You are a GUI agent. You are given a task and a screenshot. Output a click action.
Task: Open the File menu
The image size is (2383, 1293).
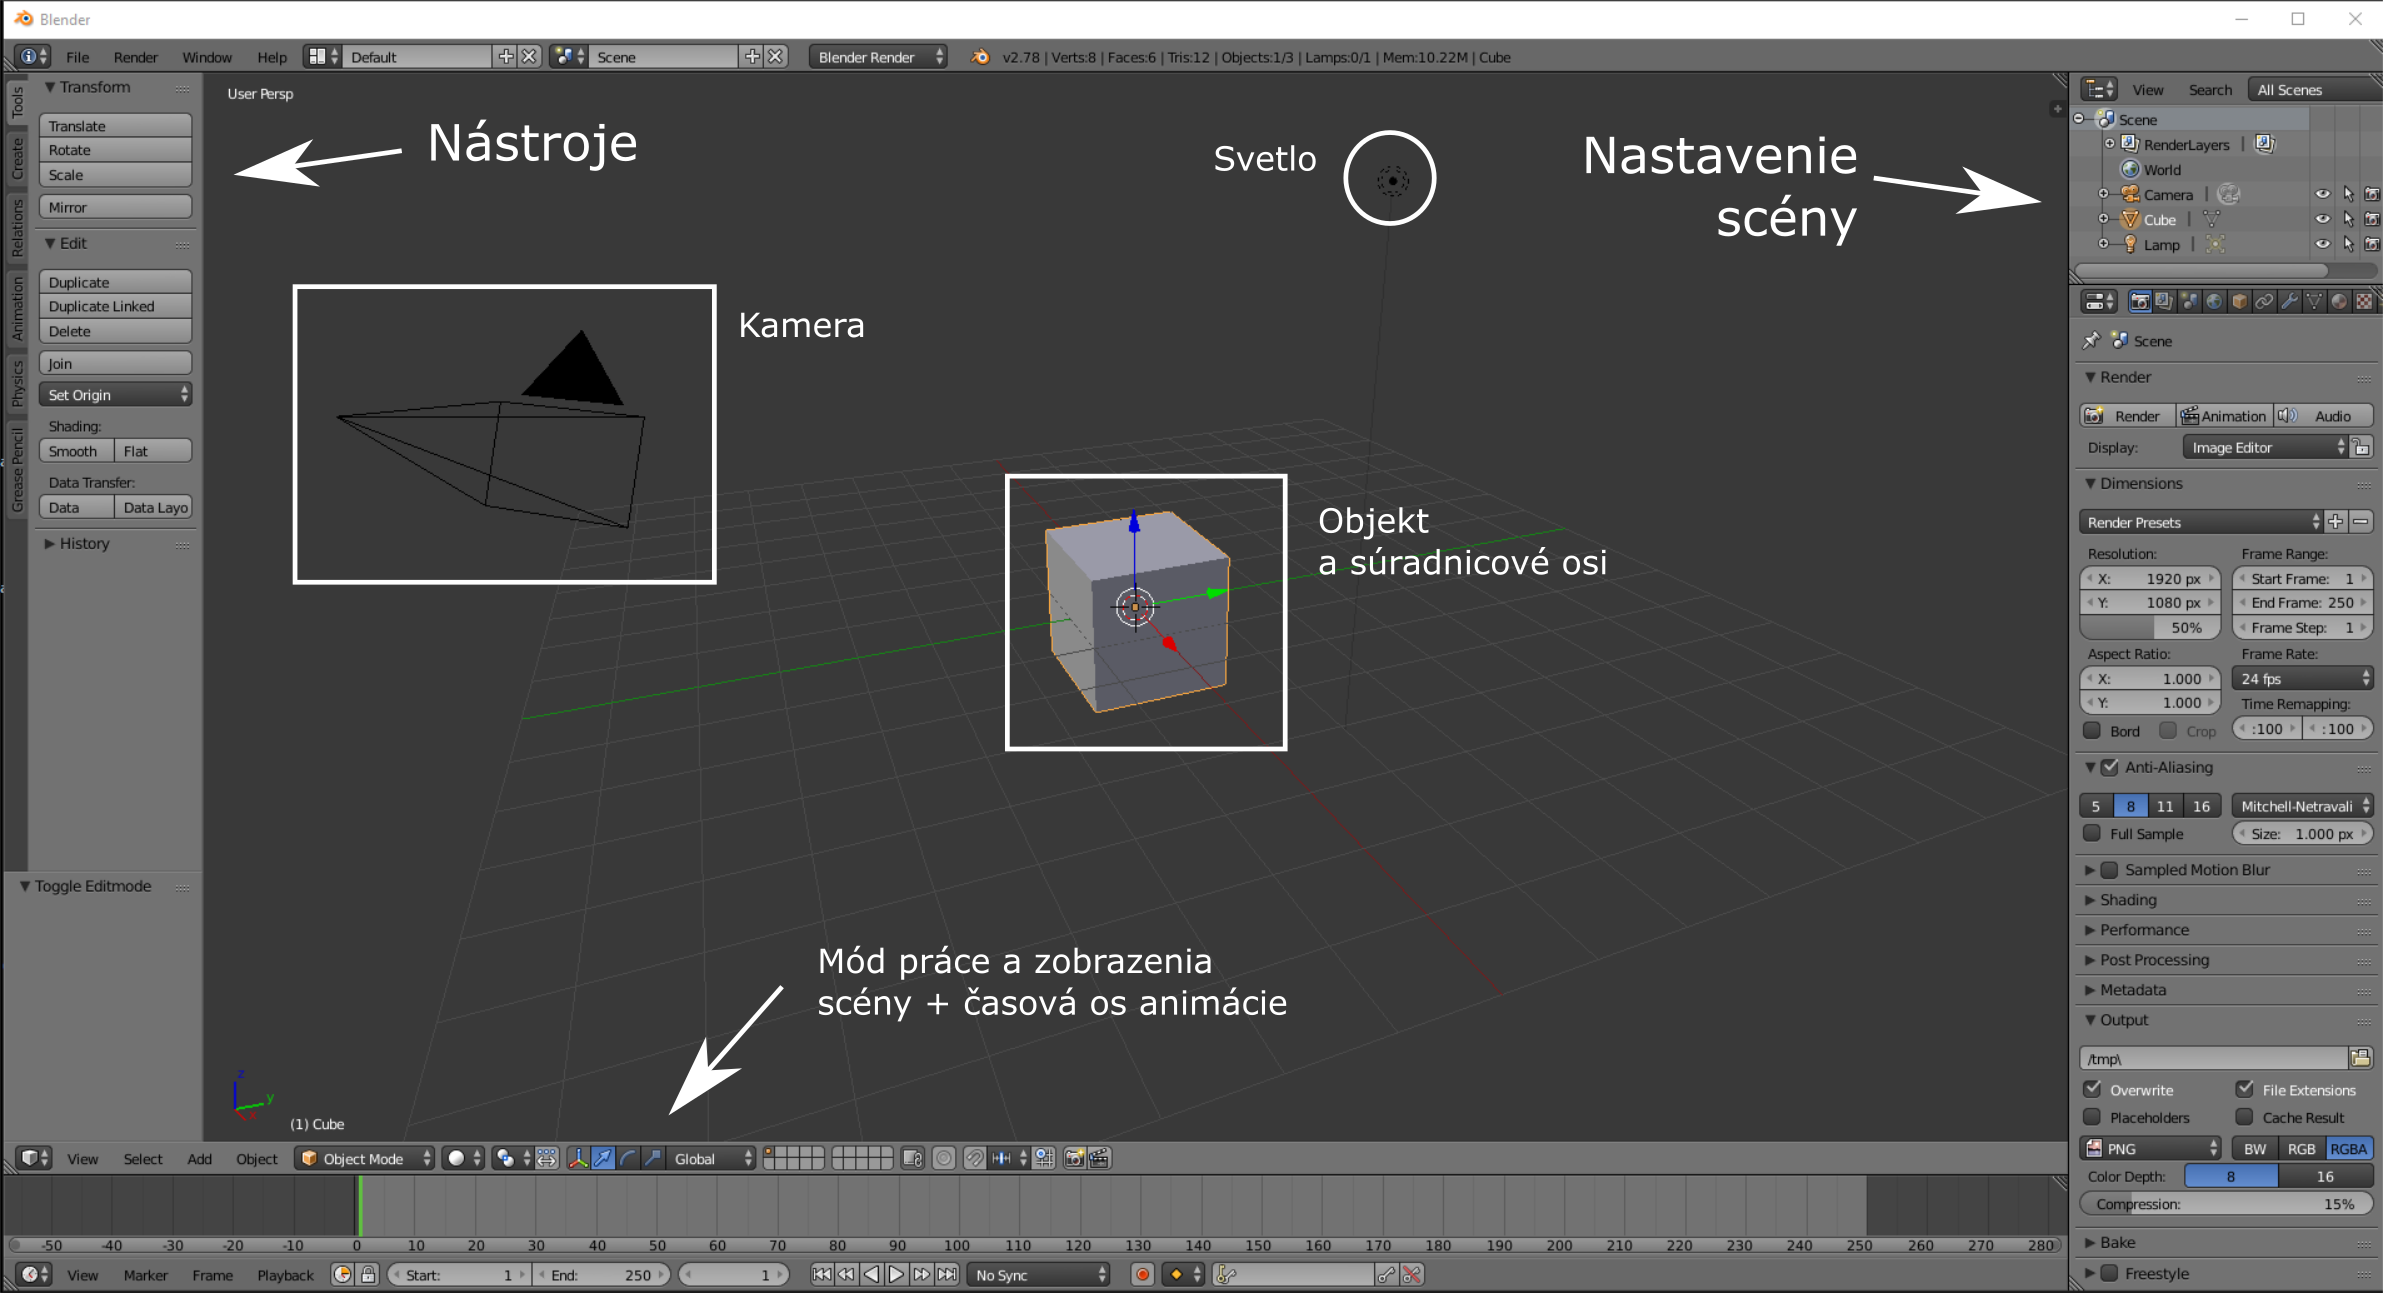tap(77, 57)
